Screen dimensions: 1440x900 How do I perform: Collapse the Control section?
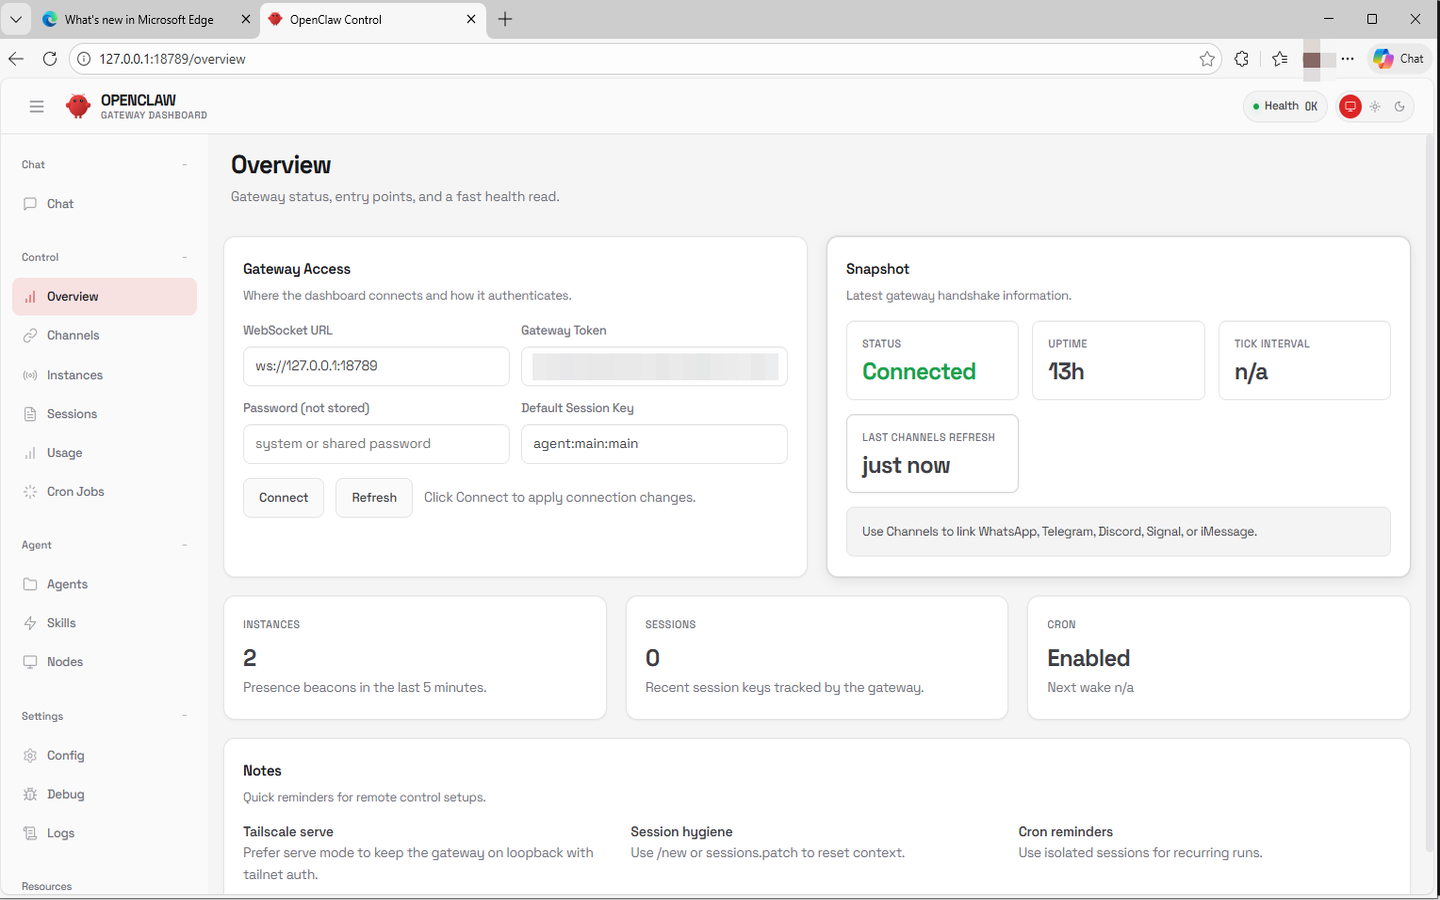184,257
